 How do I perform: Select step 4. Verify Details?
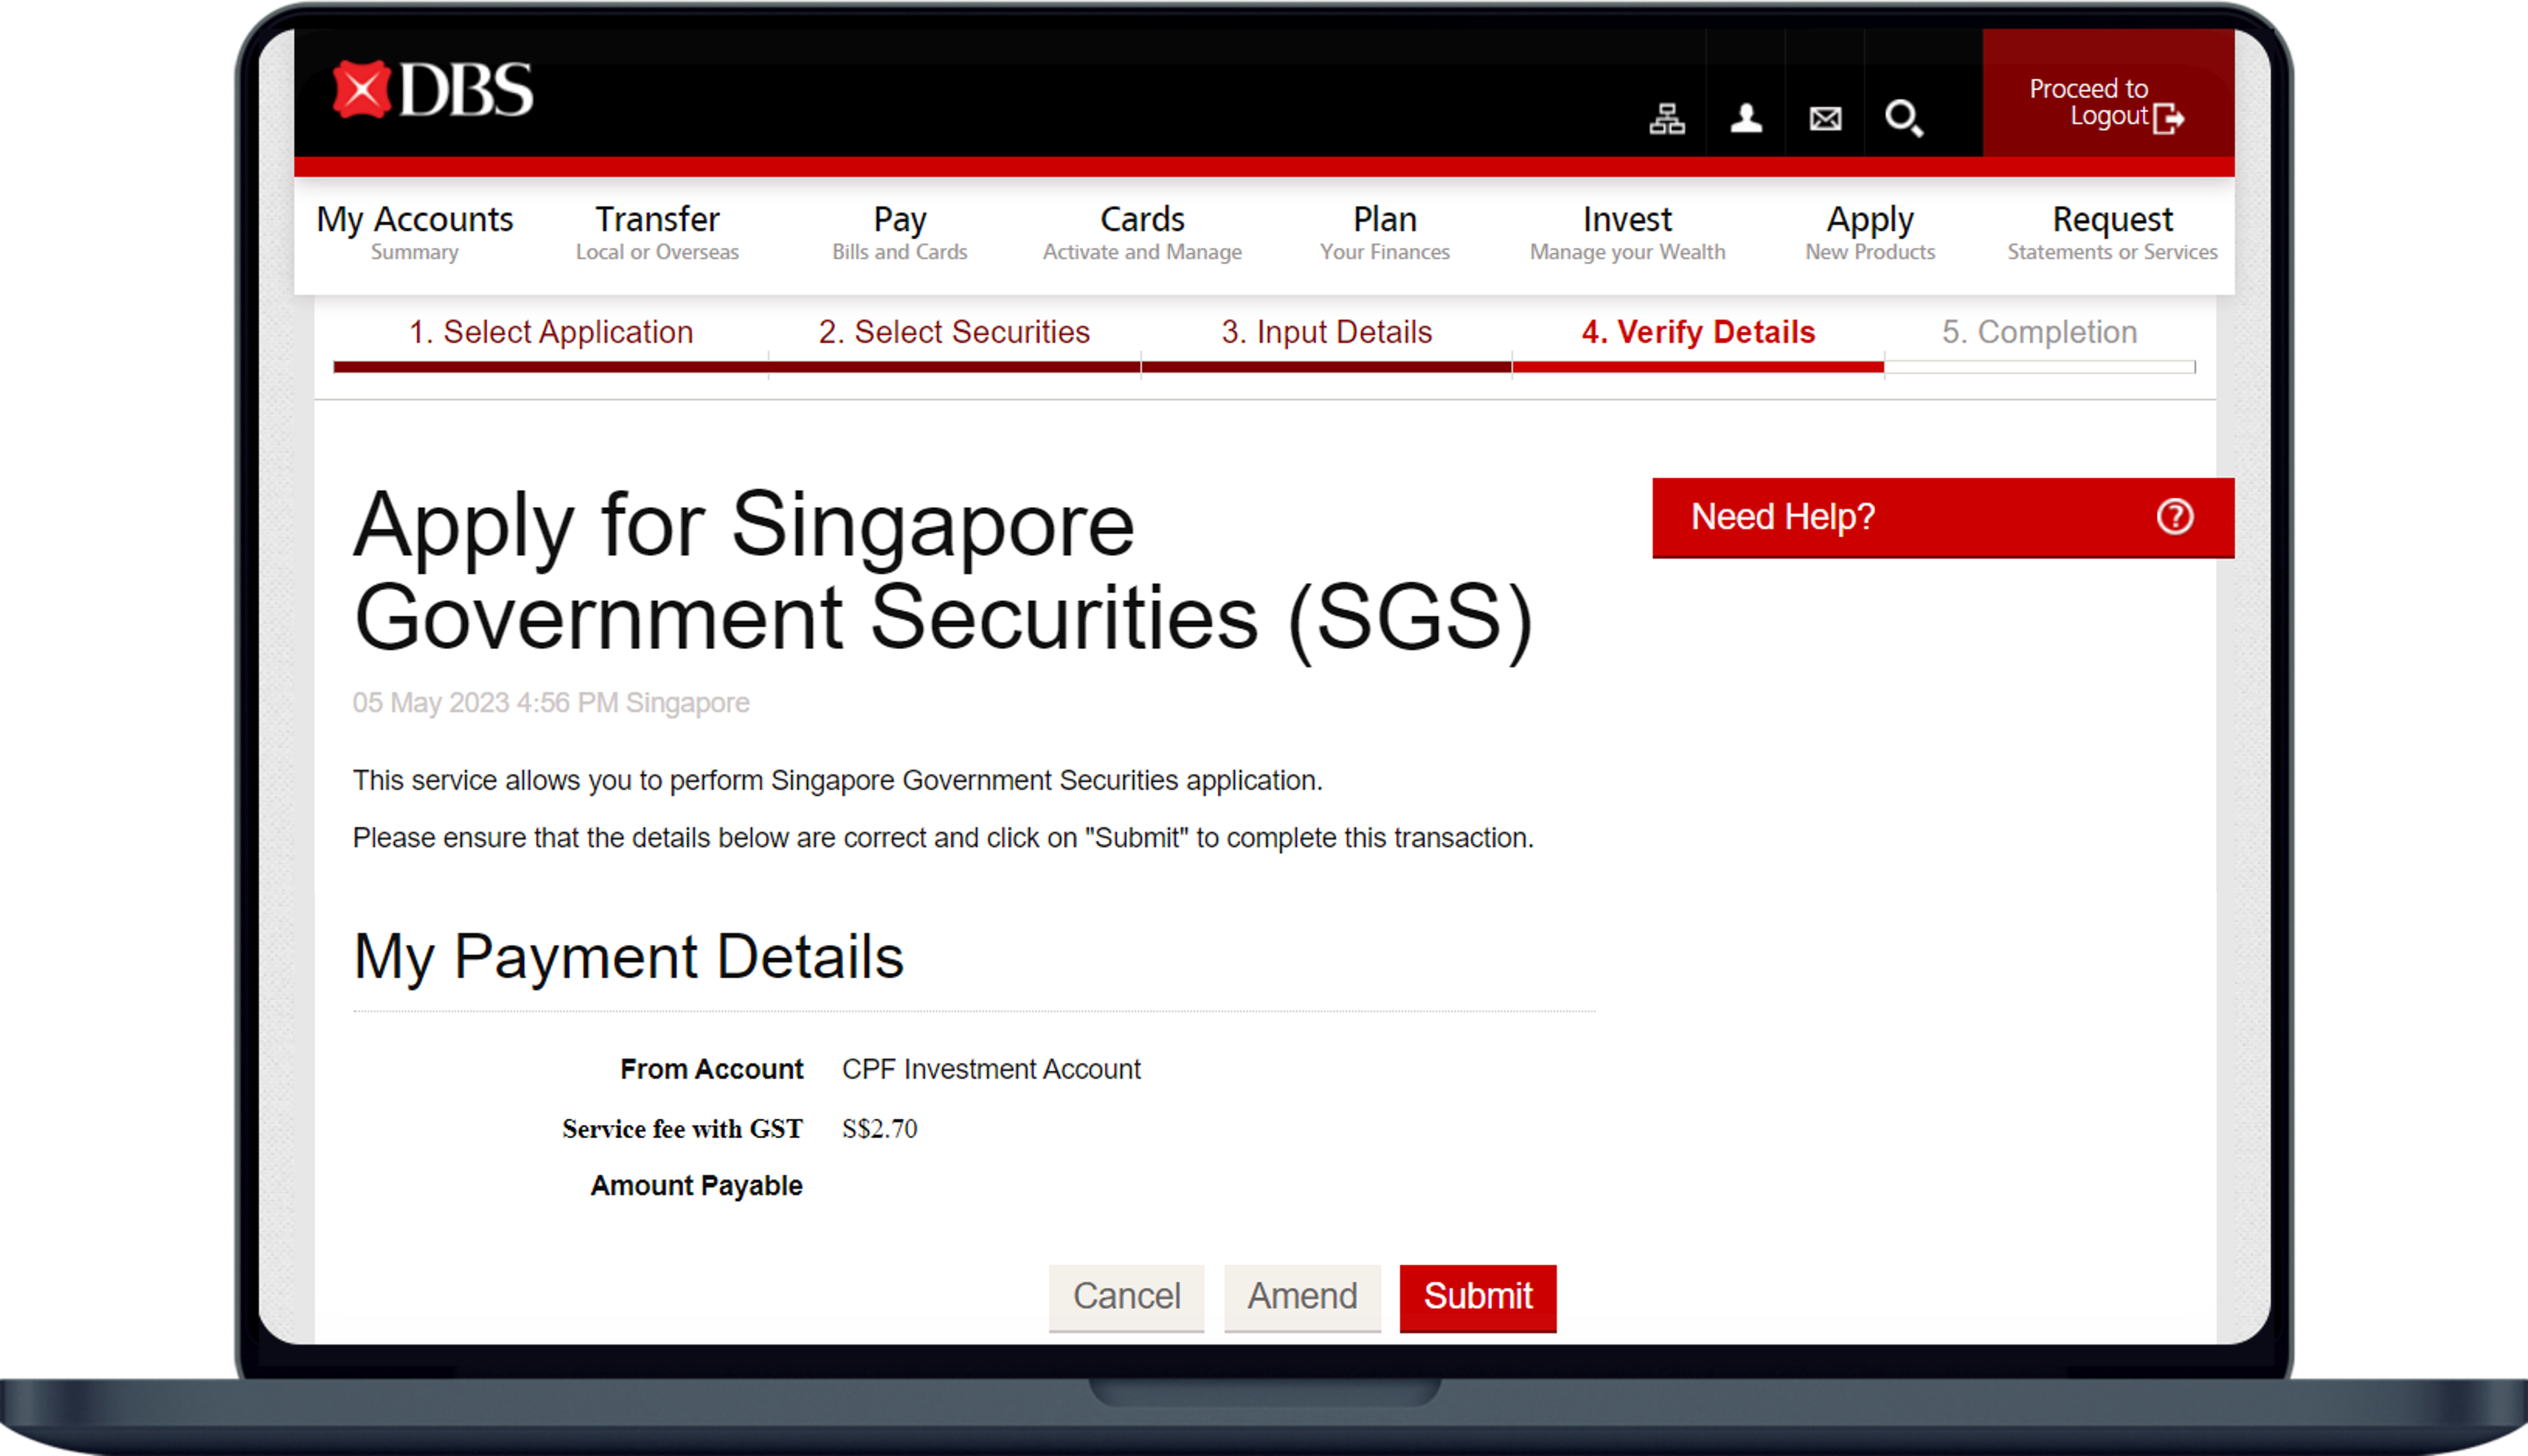(1698, 332)
